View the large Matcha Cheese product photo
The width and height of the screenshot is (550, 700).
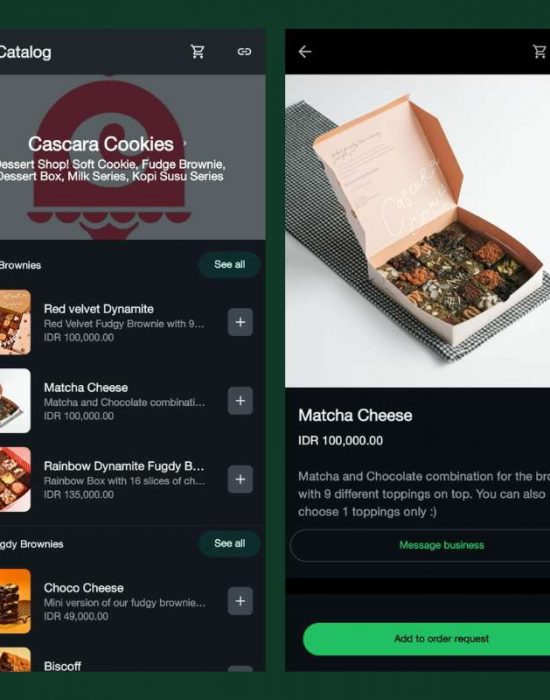(x=417, y=231)
